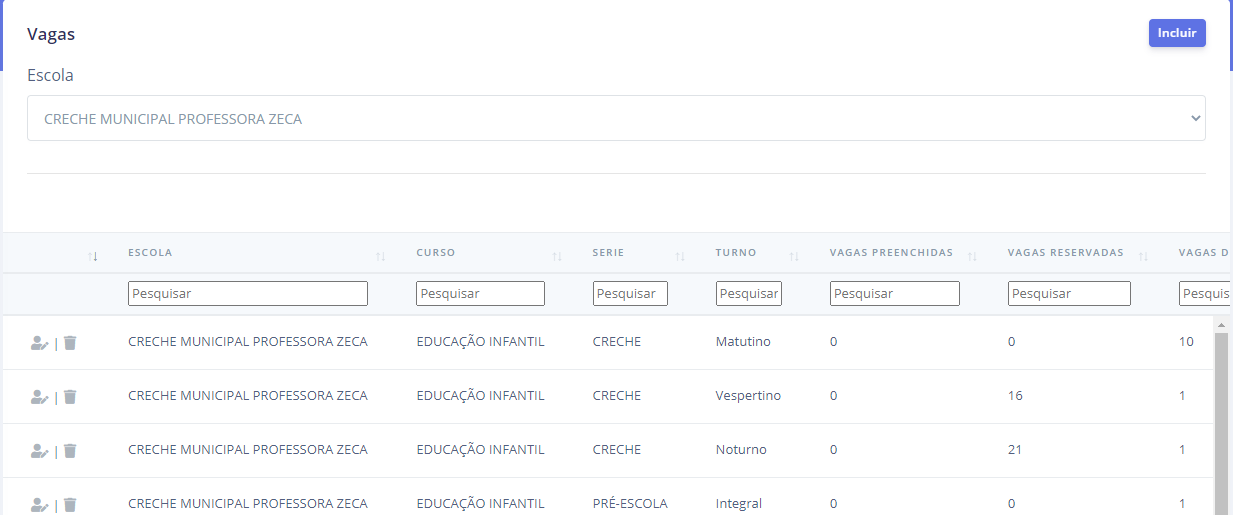Image resolution: width=1233 pixels, height=515 pixels.
Task: Sort by Vagas Preenchidas column
Action: 972,257
